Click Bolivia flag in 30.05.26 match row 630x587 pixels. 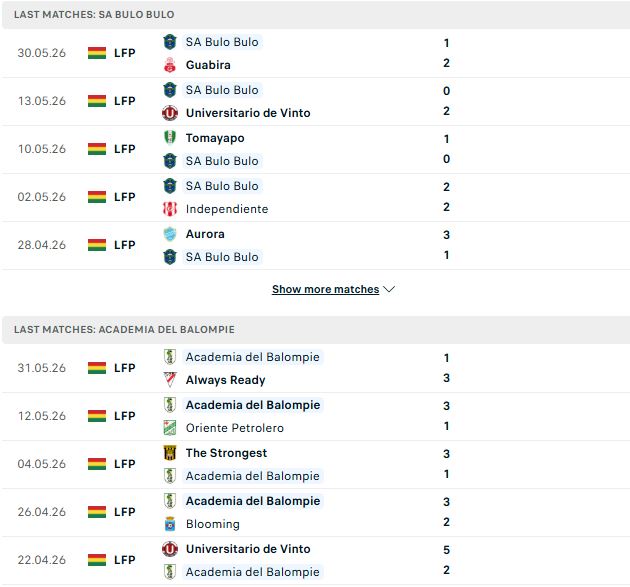pyautogui.click(x=97, y=53)
